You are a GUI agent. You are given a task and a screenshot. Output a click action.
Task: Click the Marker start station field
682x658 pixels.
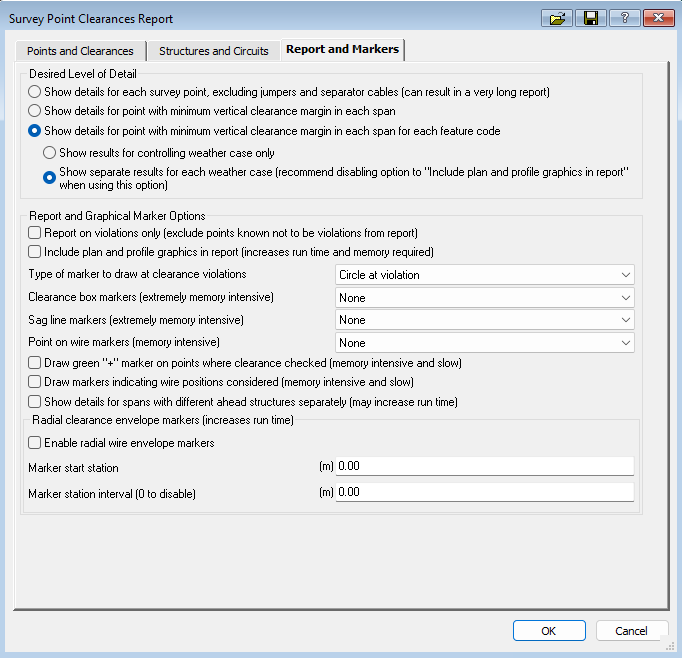coord(485,466)
